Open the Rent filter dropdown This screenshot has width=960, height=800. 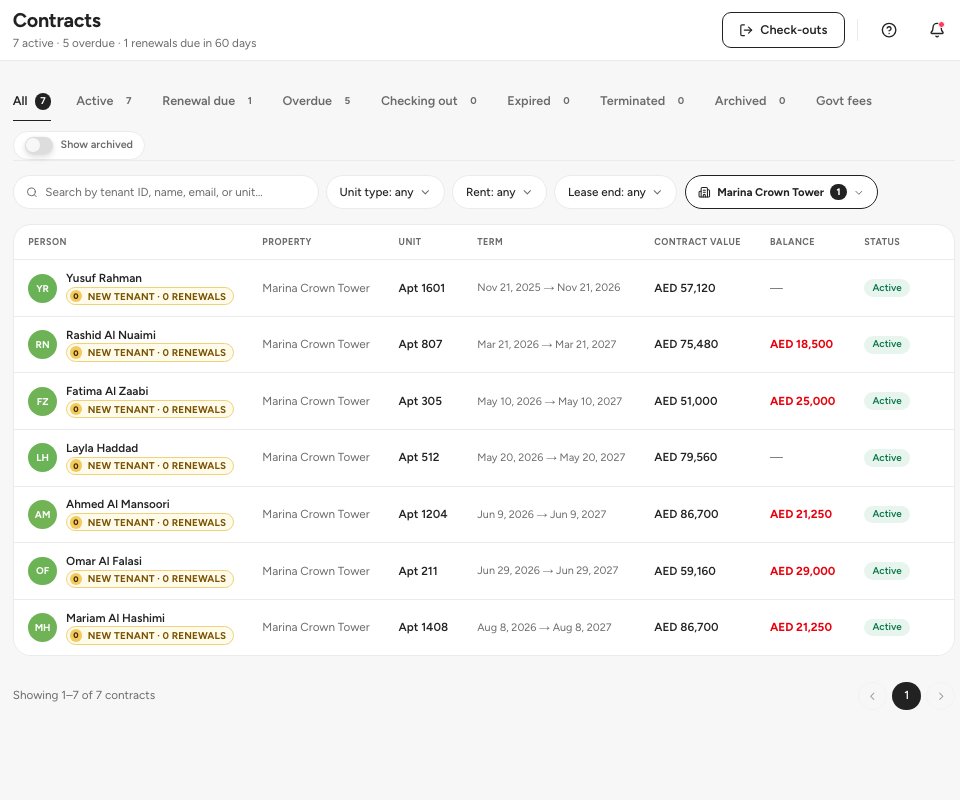point(499,192)
